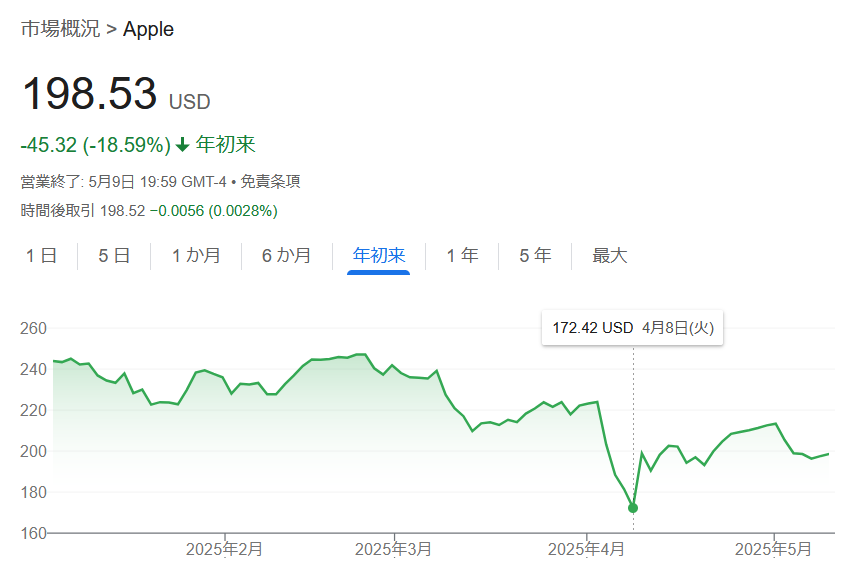The width and height of the screenshot is (865, 563).
Task: Show the 5年 chart range
Action: pyautogui.click(x=535, y=255)
